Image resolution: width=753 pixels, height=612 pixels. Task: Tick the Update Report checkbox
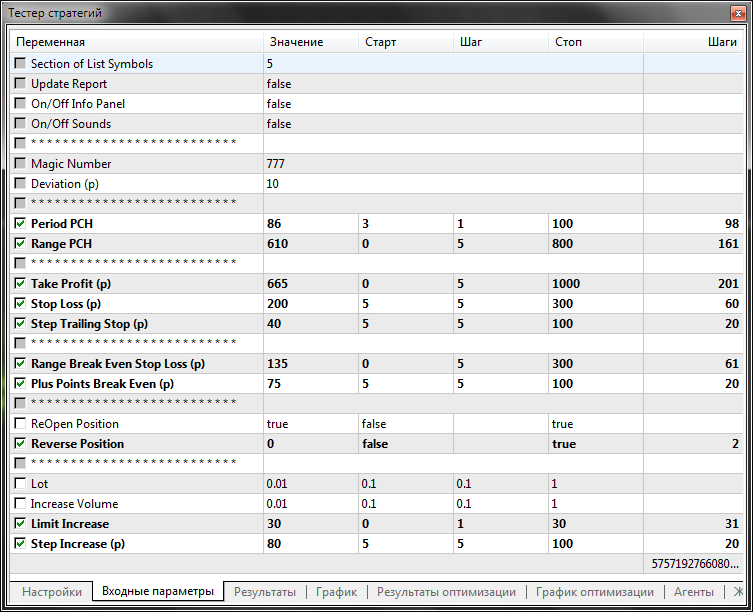pyautogui.click(x=20, y=84)
